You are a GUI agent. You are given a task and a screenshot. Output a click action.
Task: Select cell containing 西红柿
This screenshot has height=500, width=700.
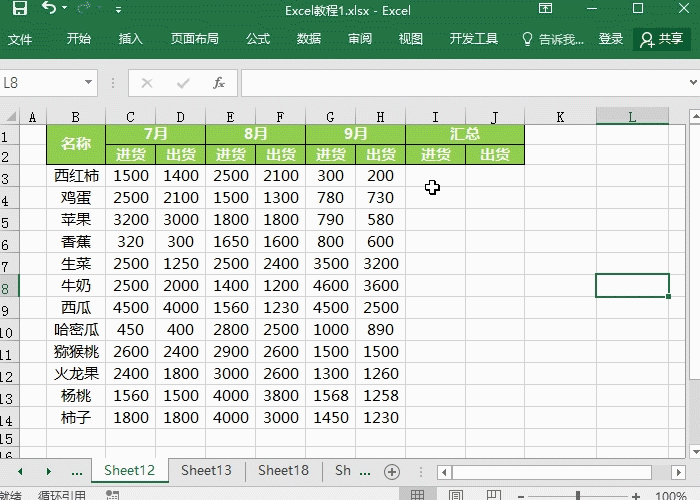pos(76,176)
